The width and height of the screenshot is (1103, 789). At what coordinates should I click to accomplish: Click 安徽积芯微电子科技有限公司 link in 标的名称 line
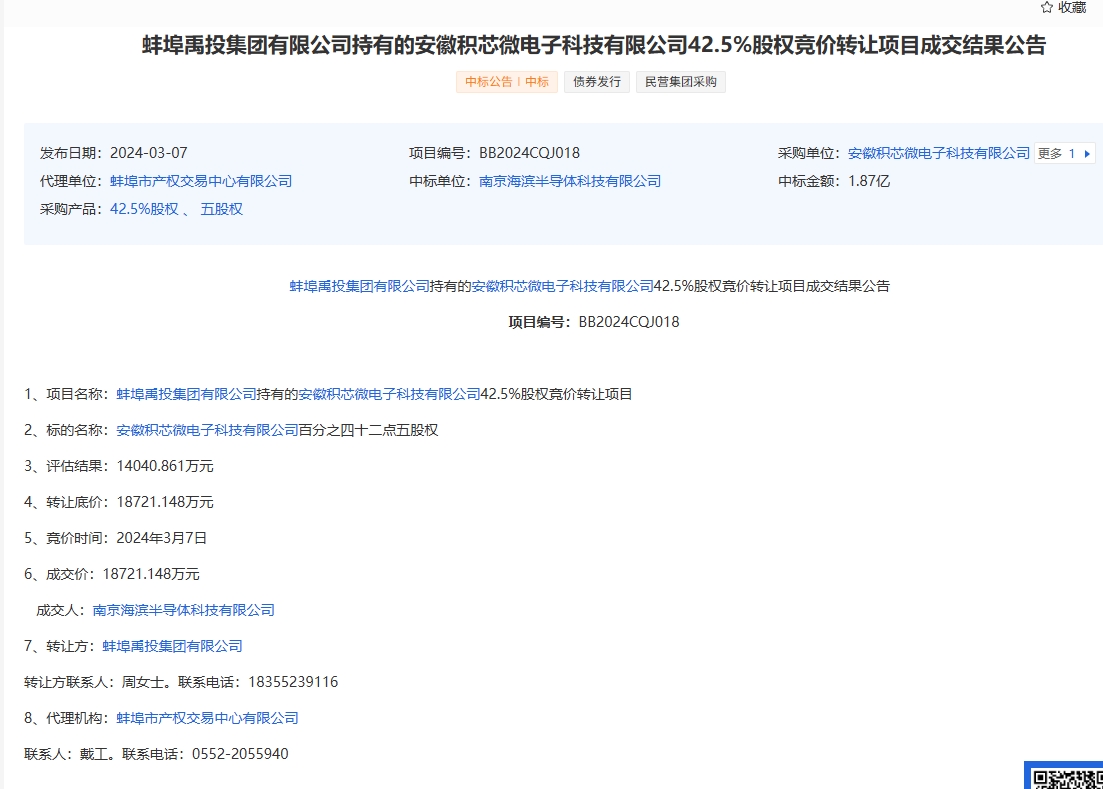208,430
